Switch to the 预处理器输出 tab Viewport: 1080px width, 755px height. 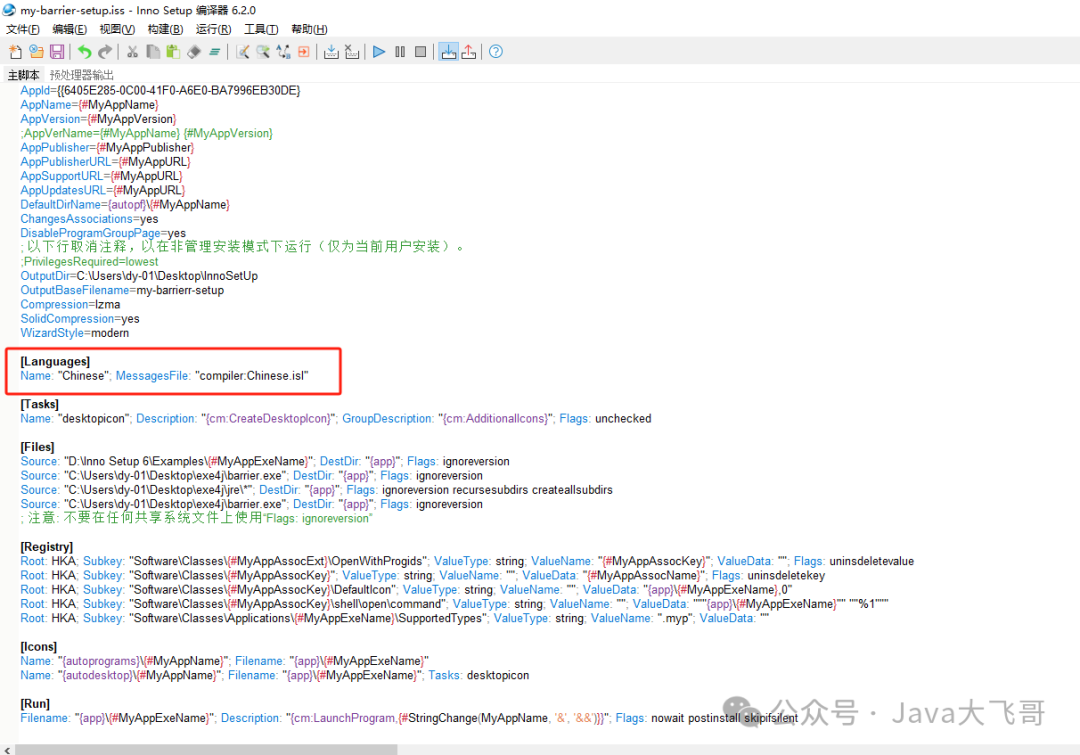82,74
